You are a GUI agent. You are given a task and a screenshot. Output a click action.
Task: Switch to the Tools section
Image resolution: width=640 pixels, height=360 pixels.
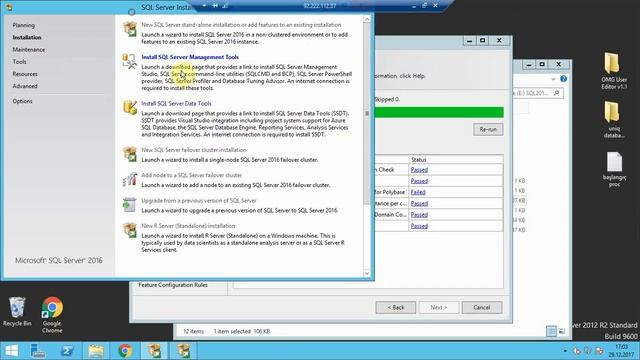(19, 62)
